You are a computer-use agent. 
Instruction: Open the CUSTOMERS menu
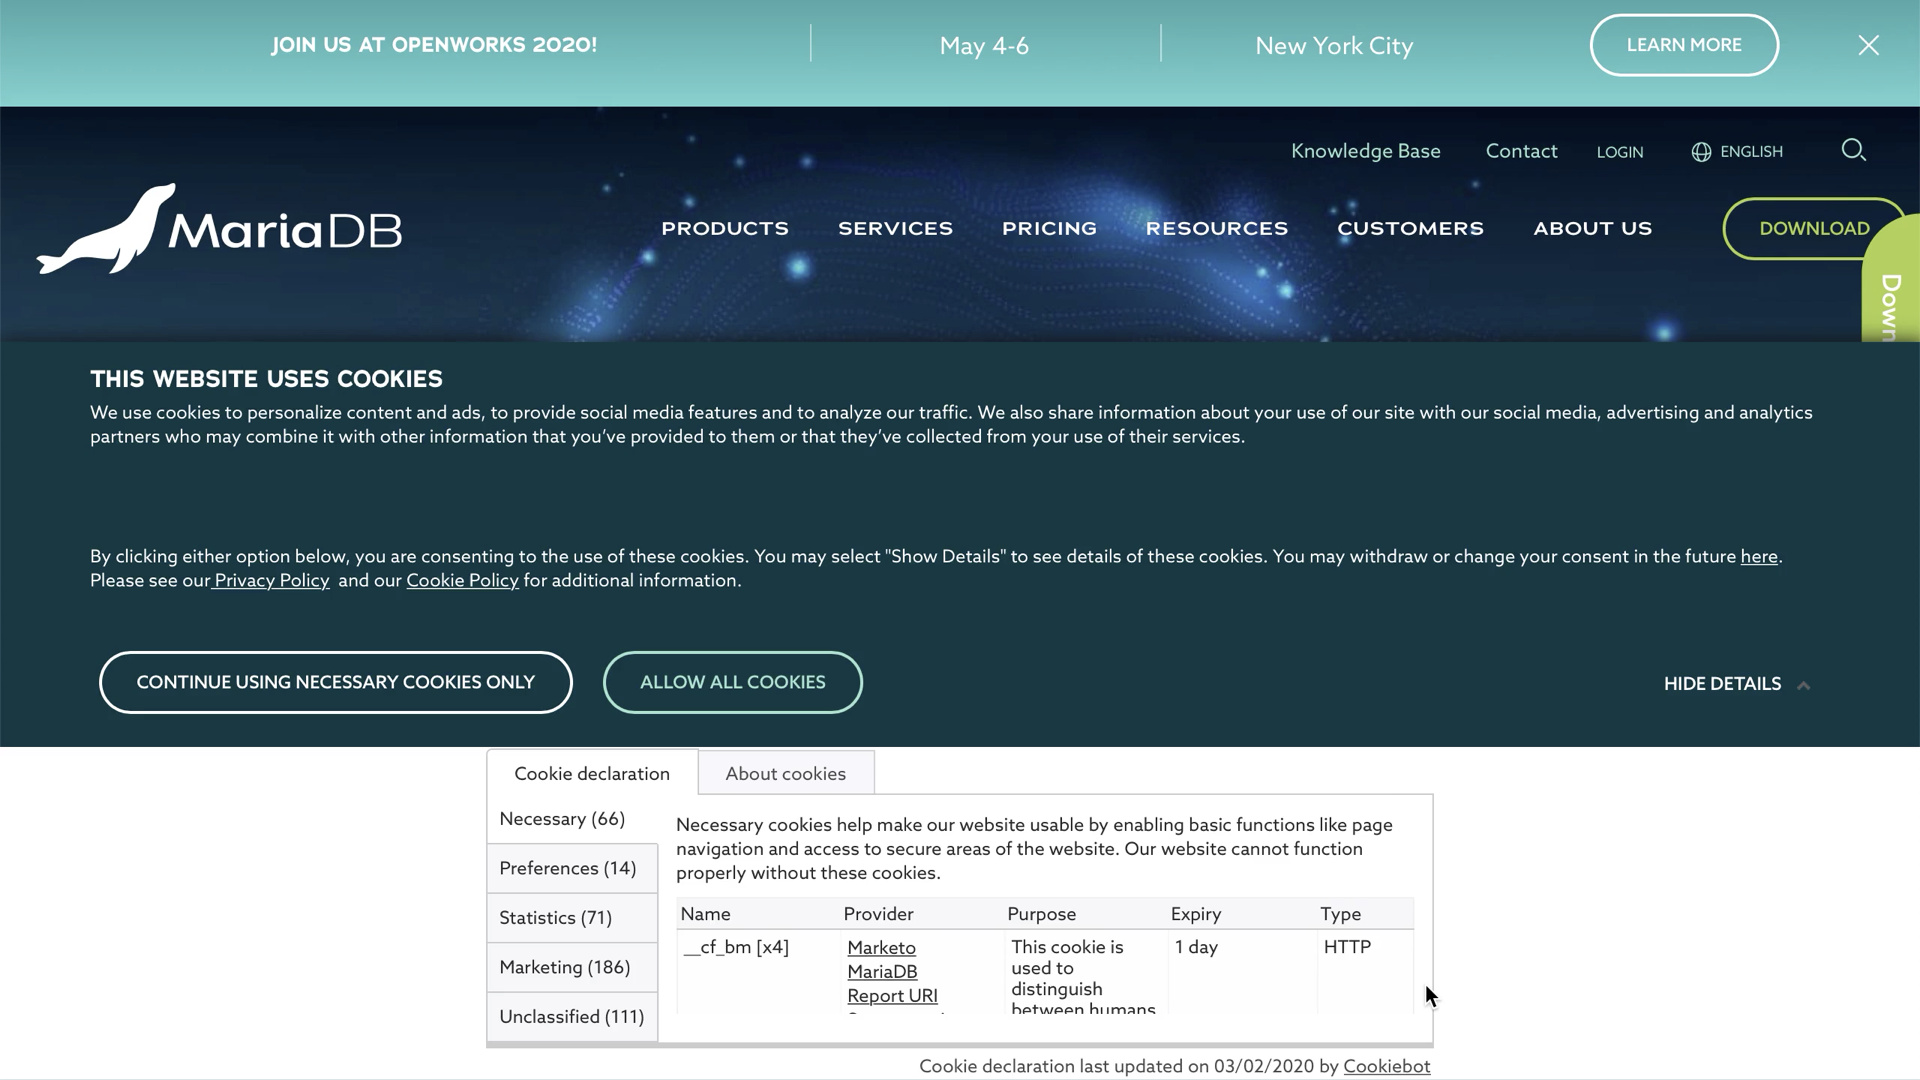[x=1410, y=228]
